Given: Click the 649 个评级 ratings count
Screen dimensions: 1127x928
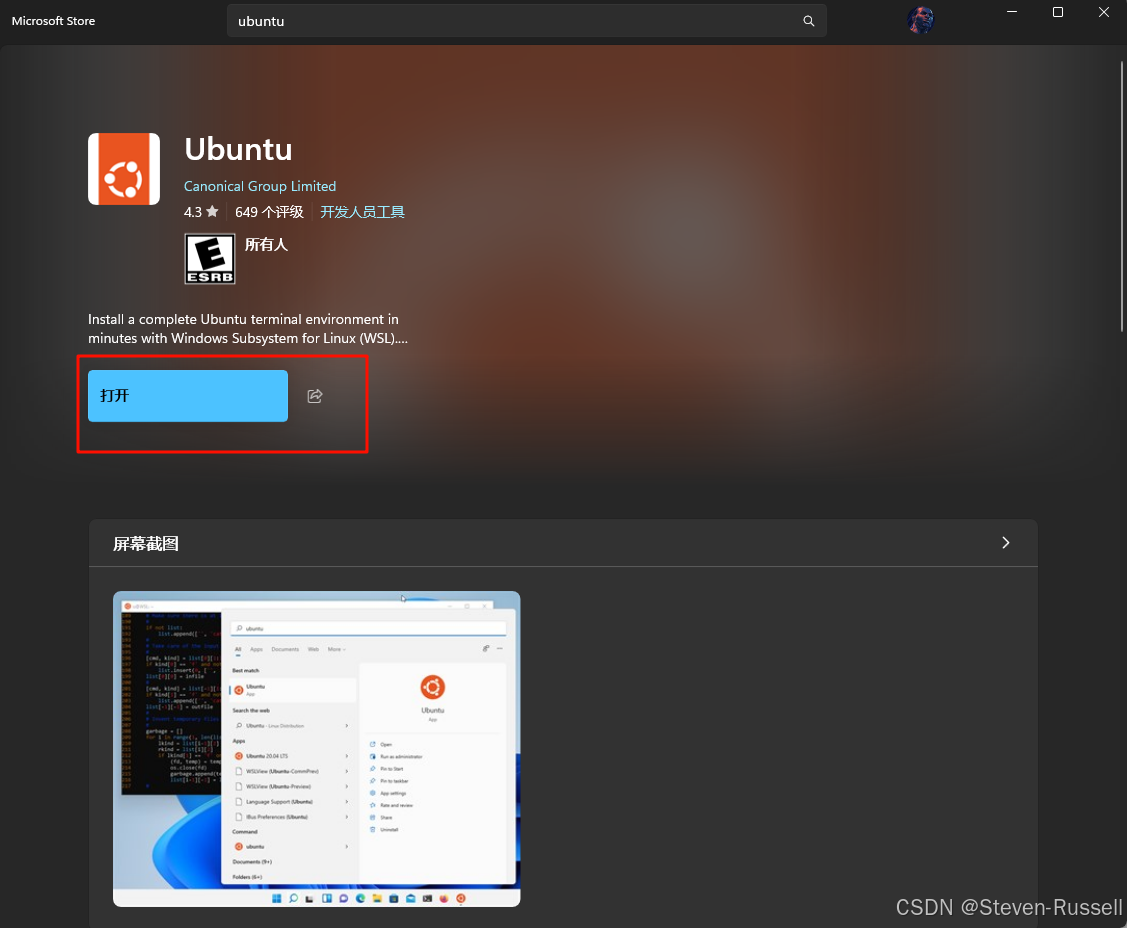Looking at the screenshot, I should point(269,212).
